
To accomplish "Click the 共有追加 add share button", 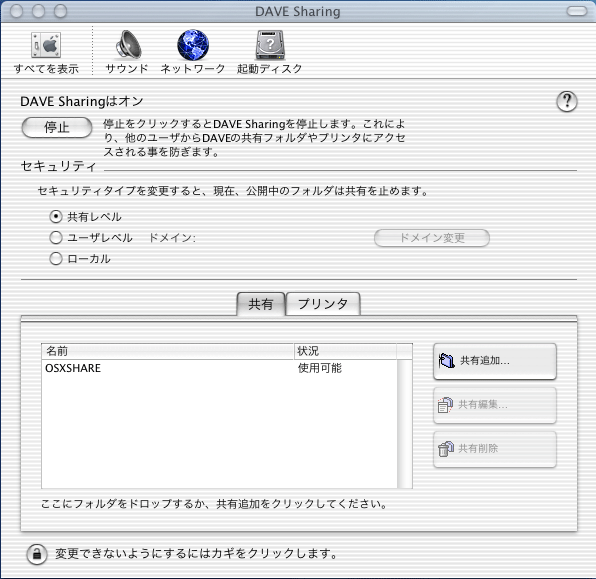I will pyautogui.click(x=495, y=361).
